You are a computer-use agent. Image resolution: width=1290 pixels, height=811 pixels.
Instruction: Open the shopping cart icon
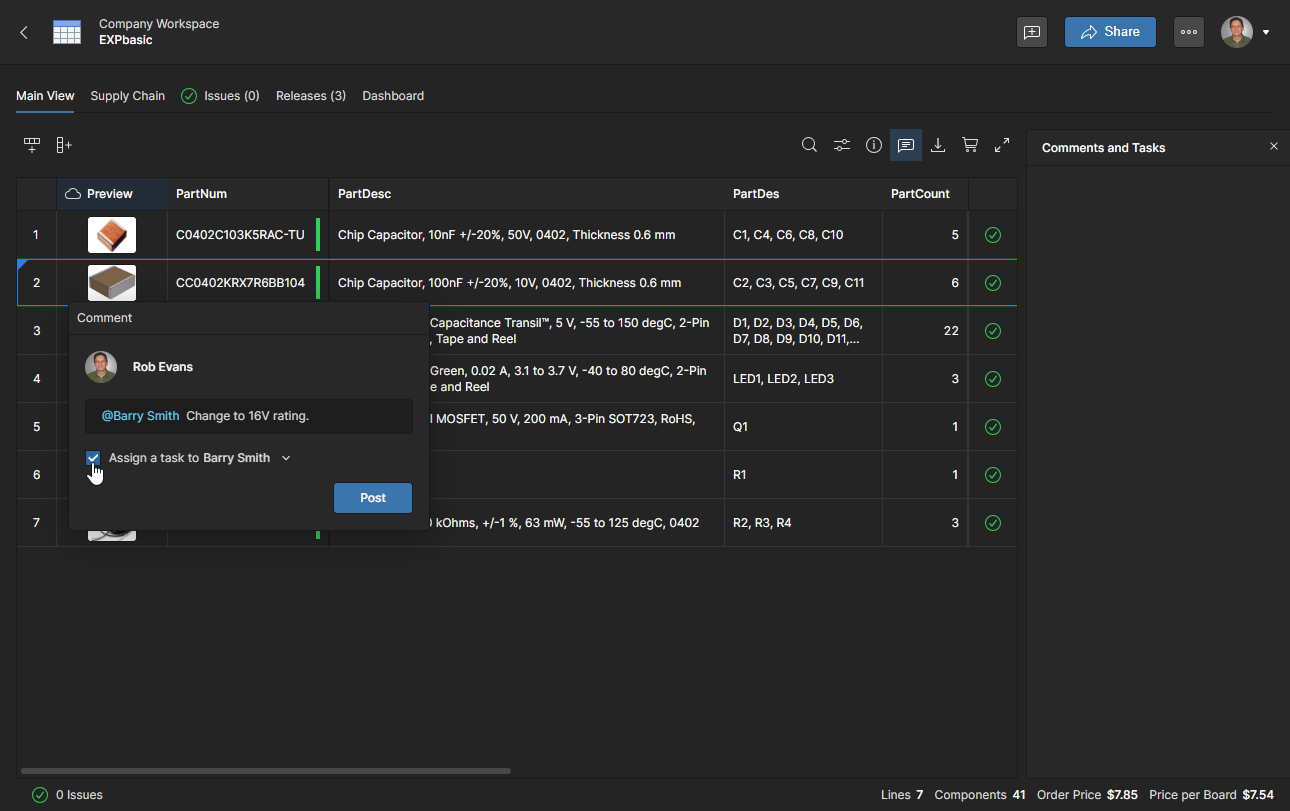coord(970,145)
